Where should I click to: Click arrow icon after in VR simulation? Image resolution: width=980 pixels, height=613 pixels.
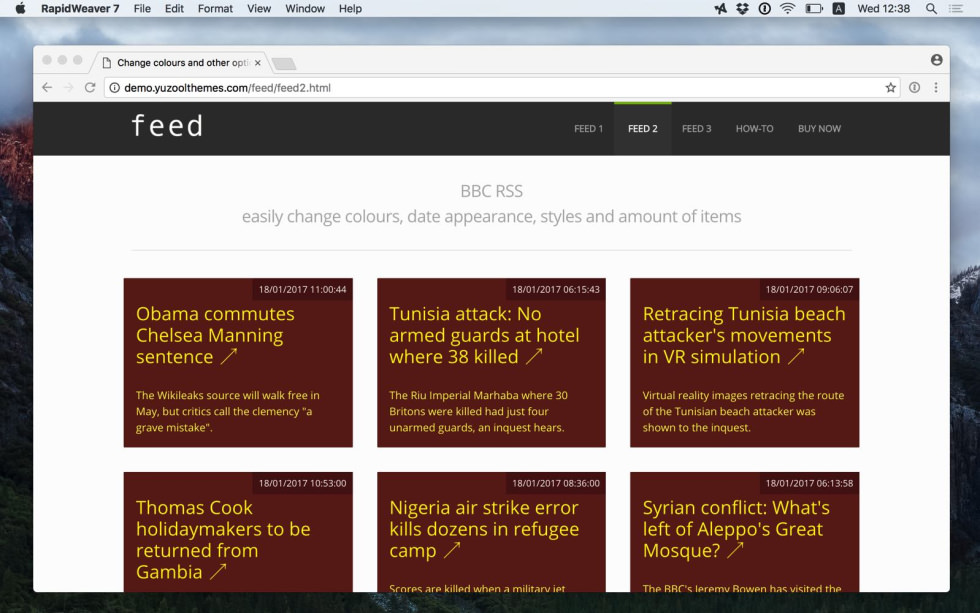(796, 356)
